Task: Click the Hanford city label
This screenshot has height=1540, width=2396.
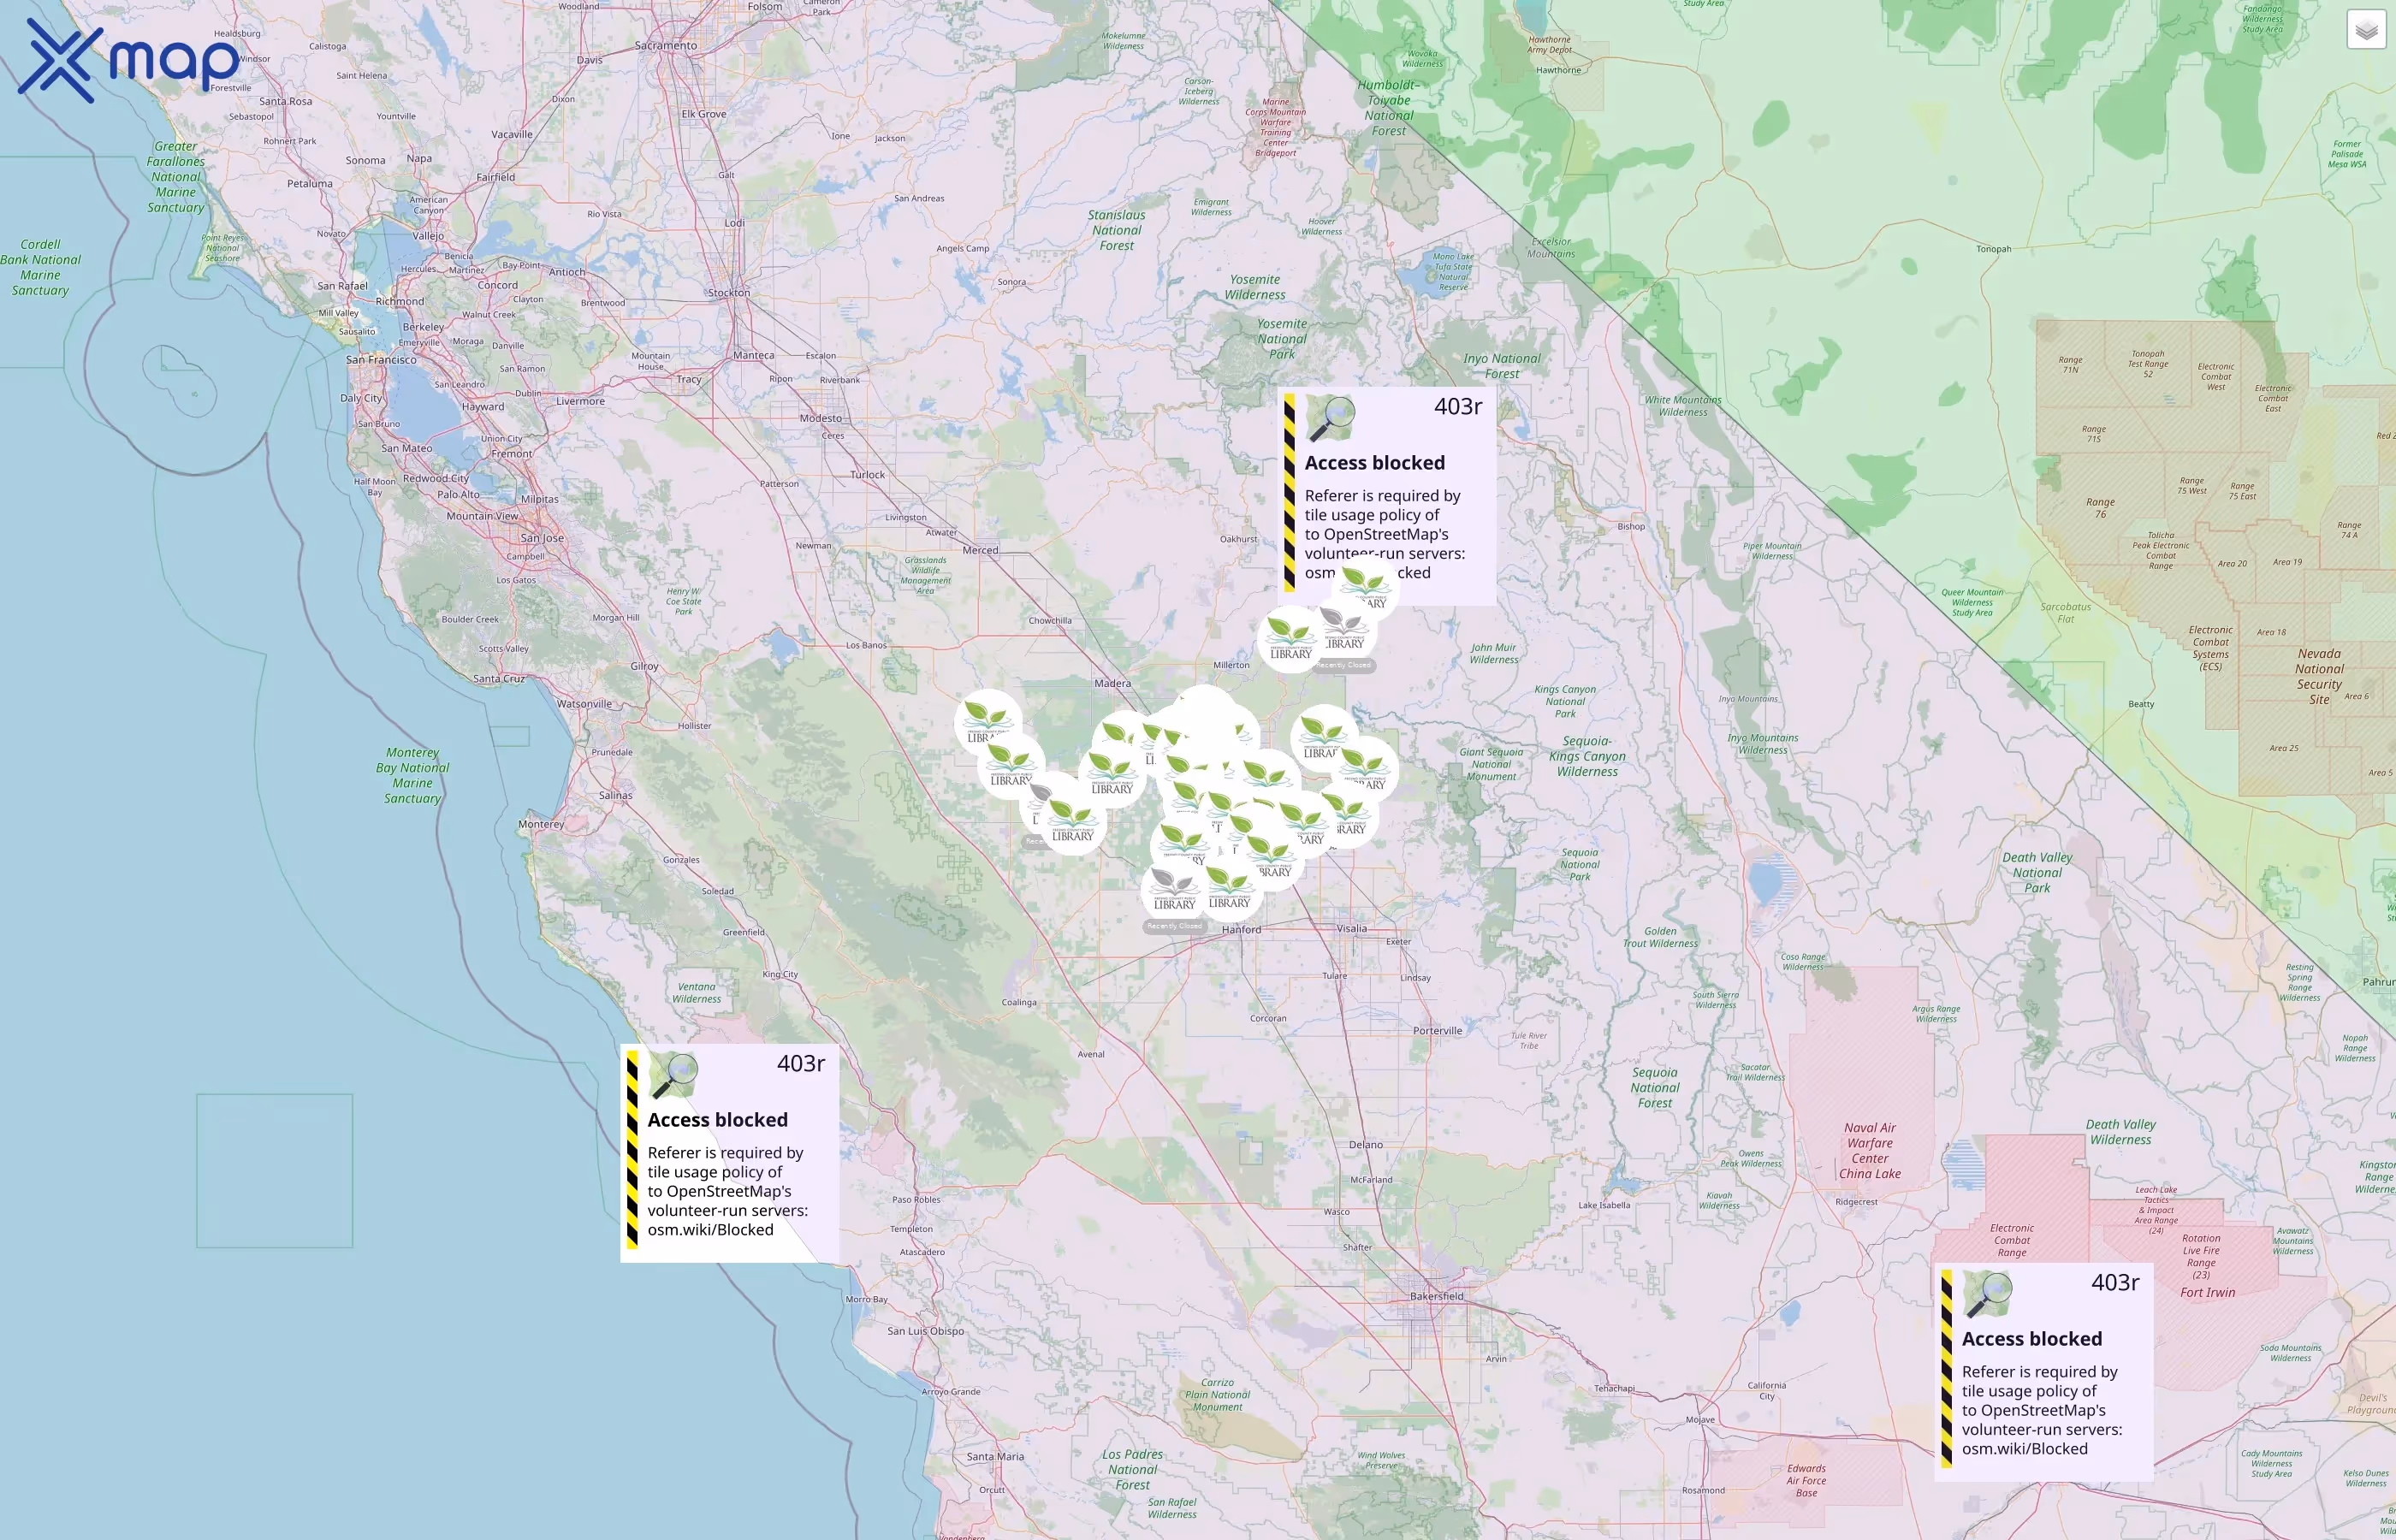Action: [1241, 930]
